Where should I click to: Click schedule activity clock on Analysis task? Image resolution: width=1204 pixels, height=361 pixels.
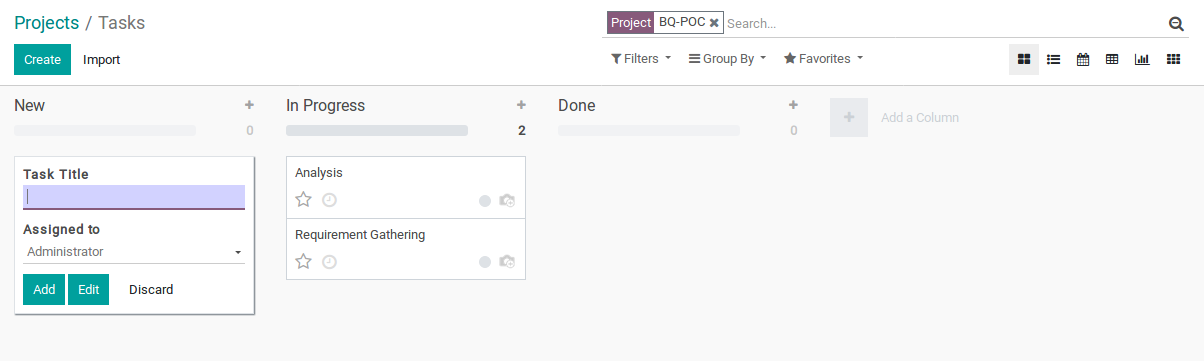[329, 200]
